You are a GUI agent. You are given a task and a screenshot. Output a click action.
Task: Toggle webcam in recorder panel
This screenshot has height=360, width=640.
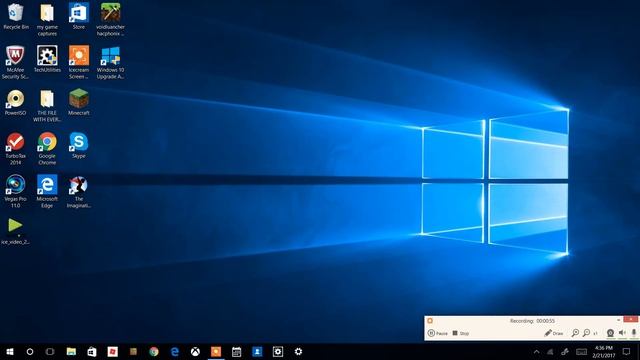[610, 333]
